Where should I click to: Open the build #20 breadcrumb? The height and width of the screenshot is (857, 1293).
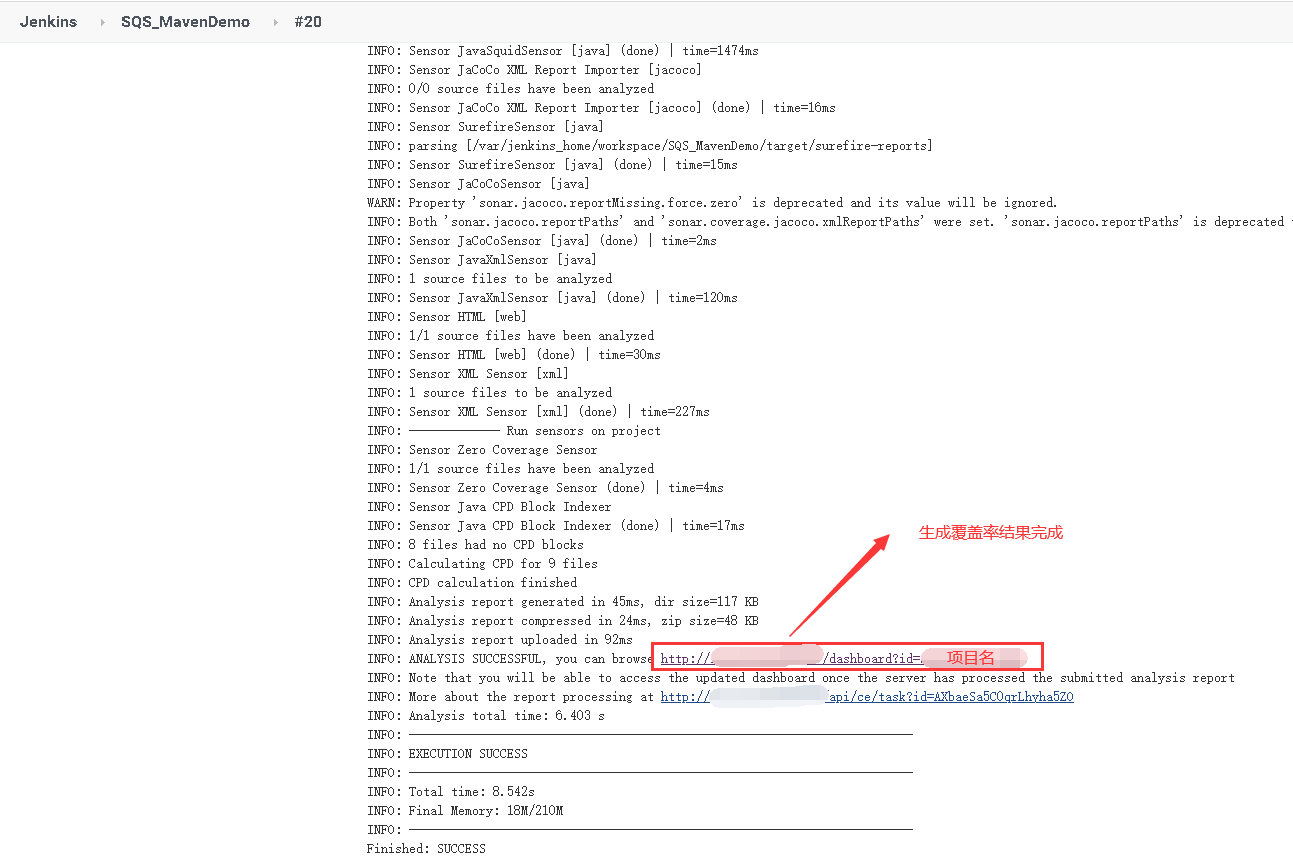[x=308, y=22]
